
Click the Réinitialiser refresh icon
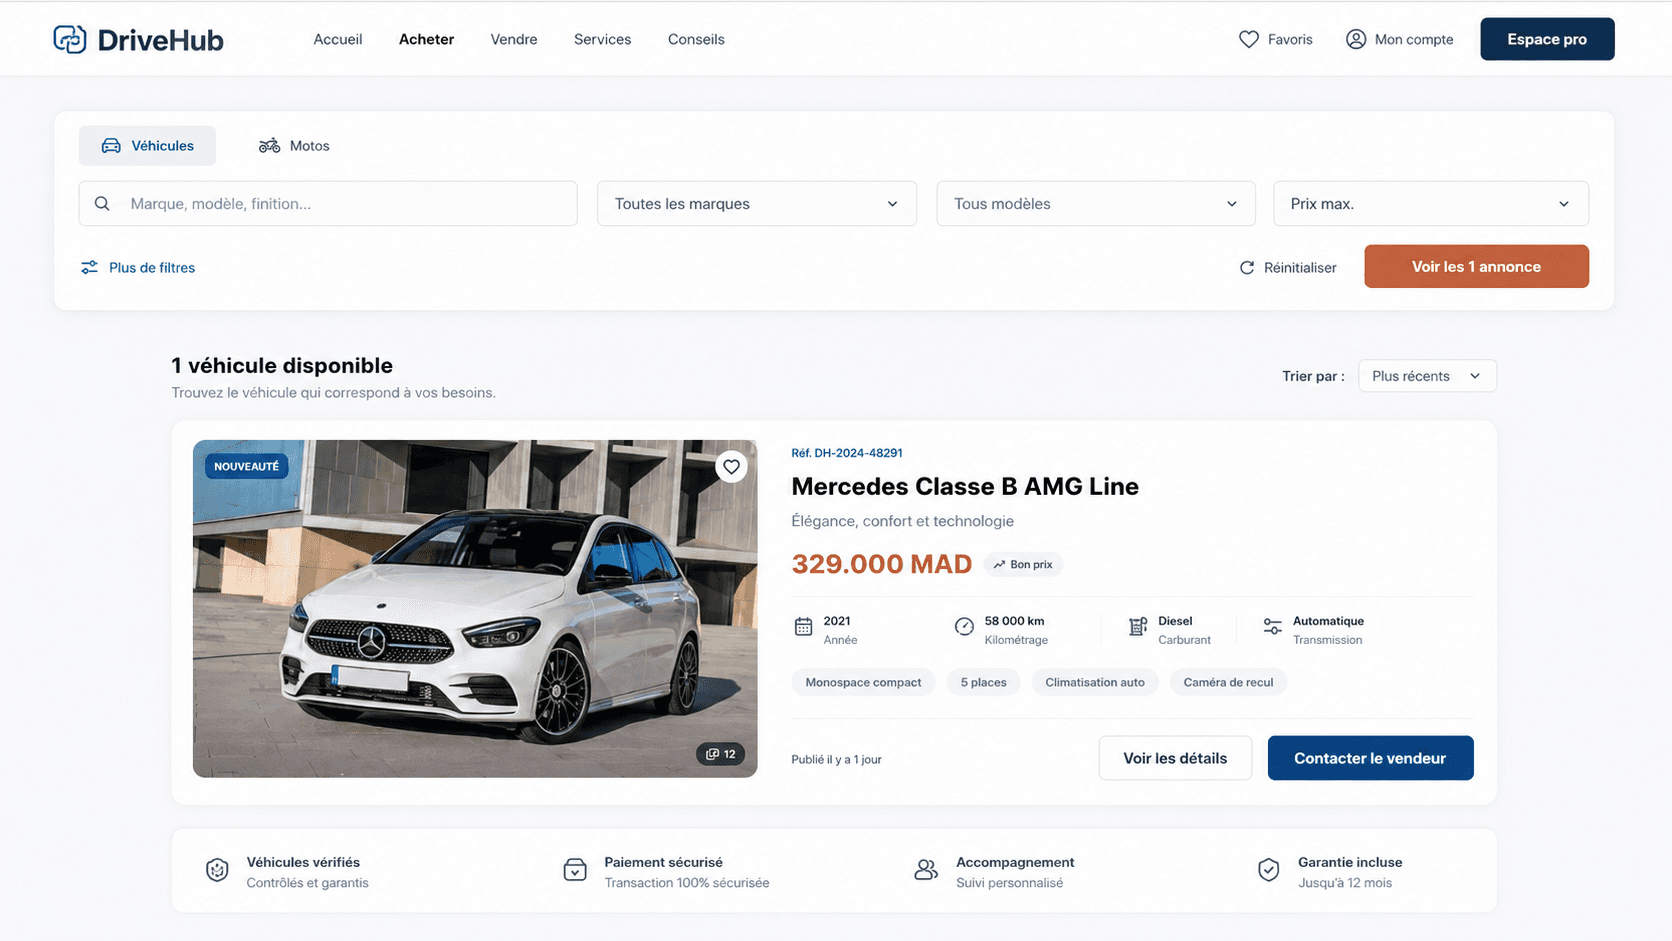(x=1246, y=267)
